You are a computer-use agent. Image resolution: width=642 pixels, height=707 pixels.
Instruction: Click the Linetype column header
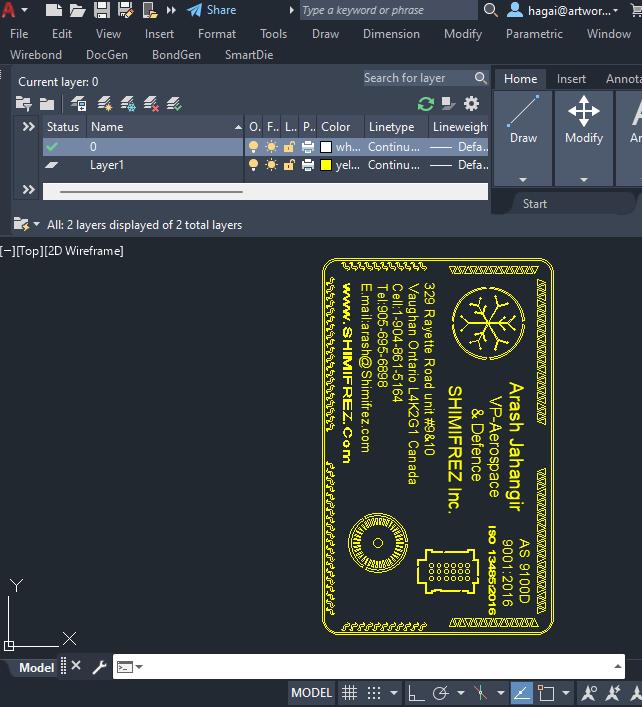[395, 127]
